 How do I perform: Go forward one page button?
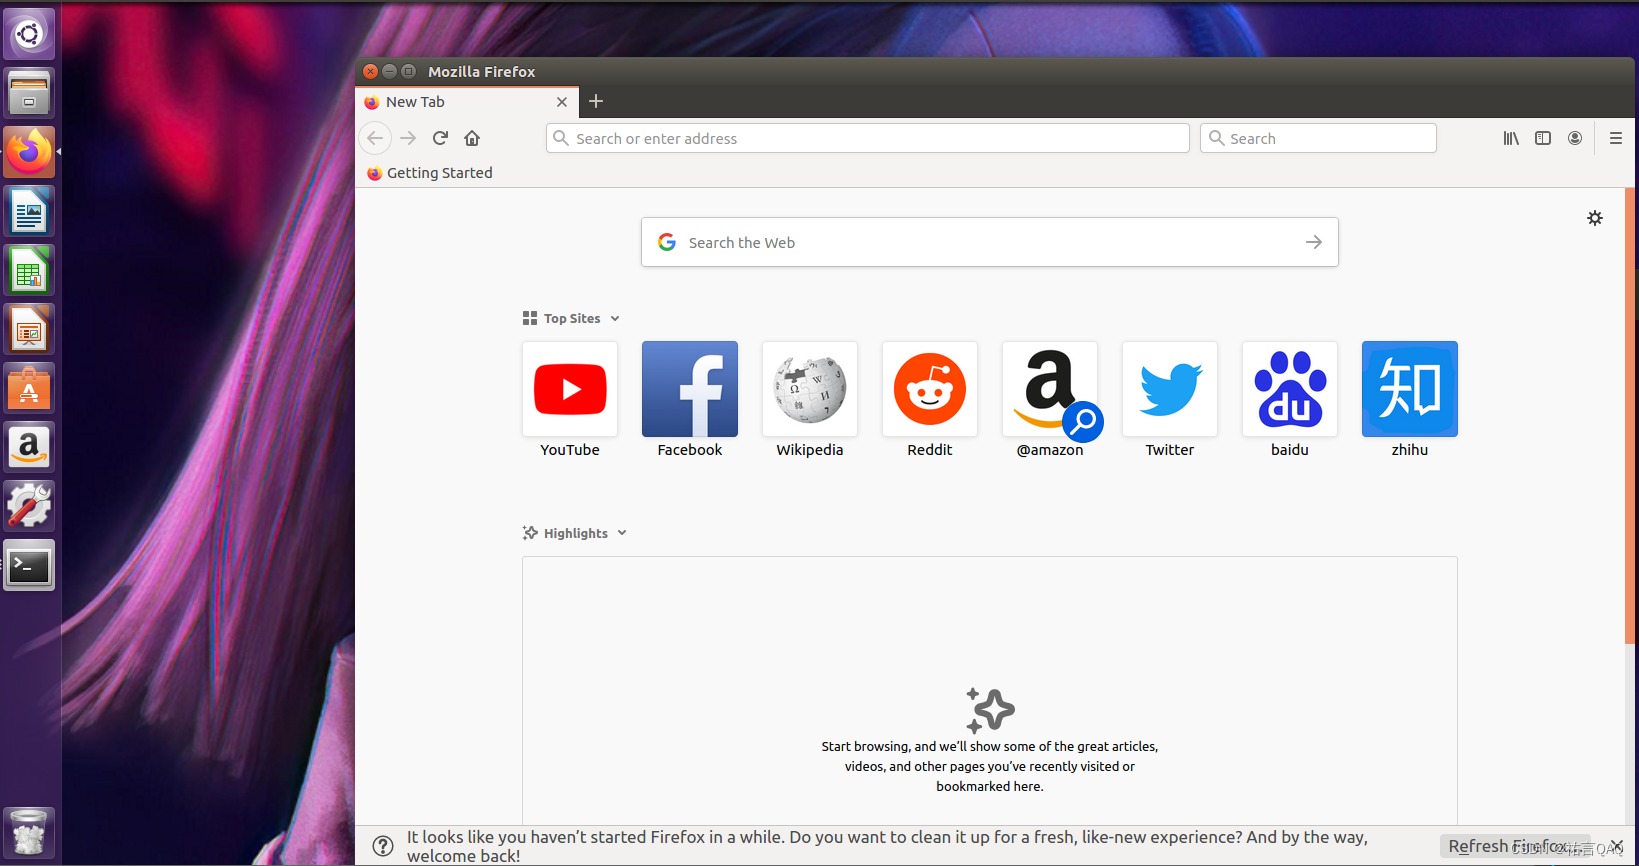click(408, 138)
